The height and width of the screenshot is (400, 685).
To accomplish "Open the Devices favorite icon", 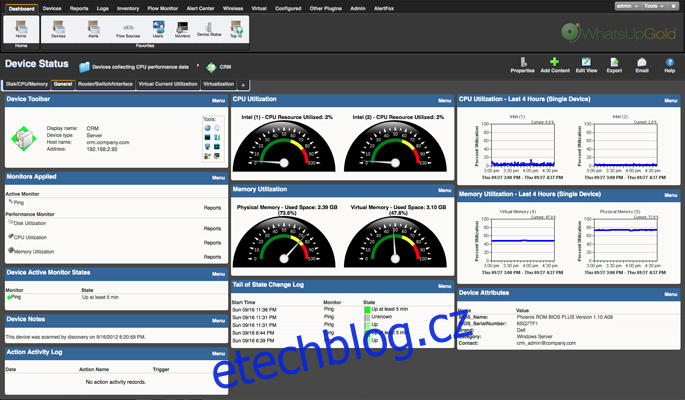I will pyautogui.click(x=58, y=29).
